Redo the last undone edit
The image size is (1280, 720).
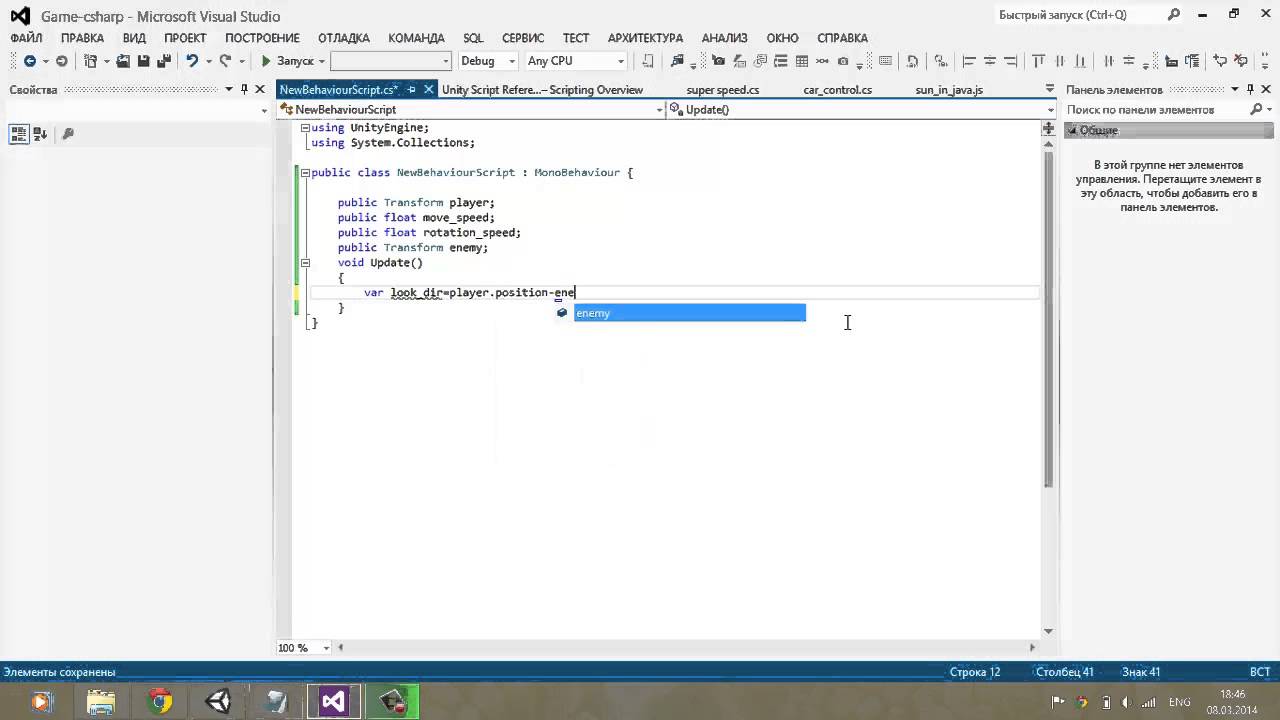pyautogui.click(x=226, y=61)
